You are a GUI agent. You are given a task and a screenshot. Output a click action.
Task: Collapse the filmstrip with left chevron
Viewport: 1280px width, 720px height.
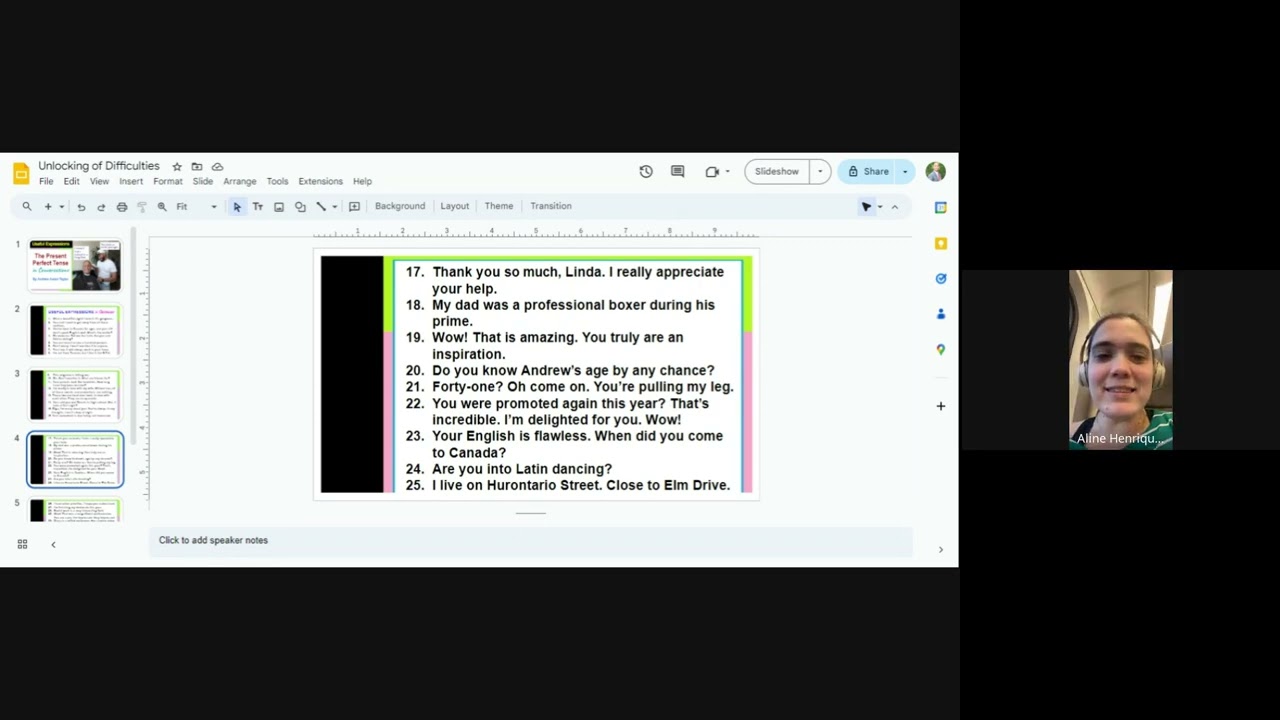coord(53,545)
